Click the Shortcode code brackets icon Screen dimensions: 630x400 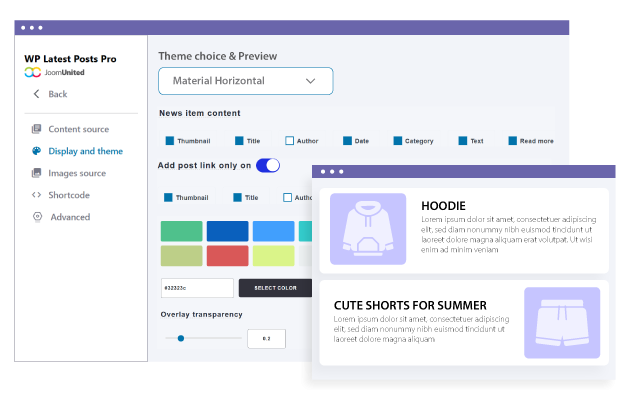coord(37,195)
